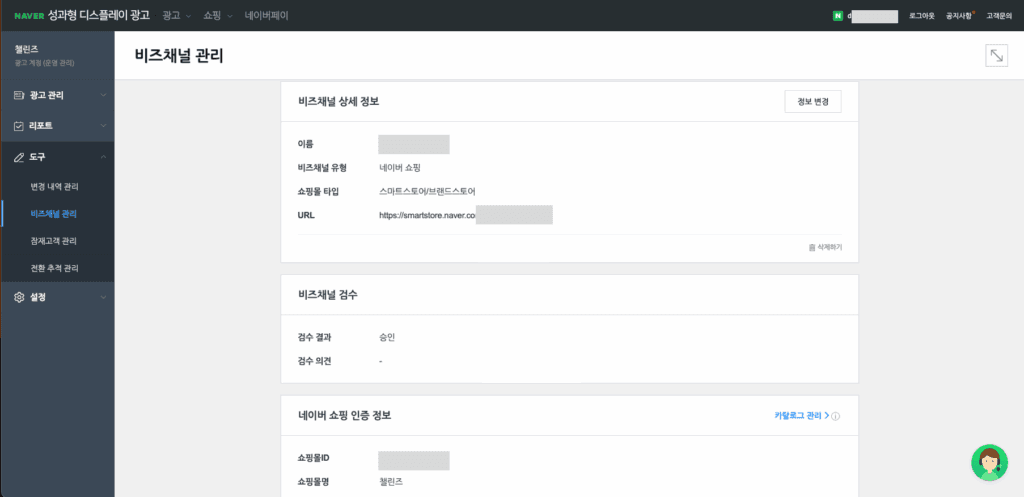The width and height of the screenshot is (1024, 497).
Task: Open the 쇼핑 dropdown in top bar
Action: pyautogui.click(x=218, y=16)
